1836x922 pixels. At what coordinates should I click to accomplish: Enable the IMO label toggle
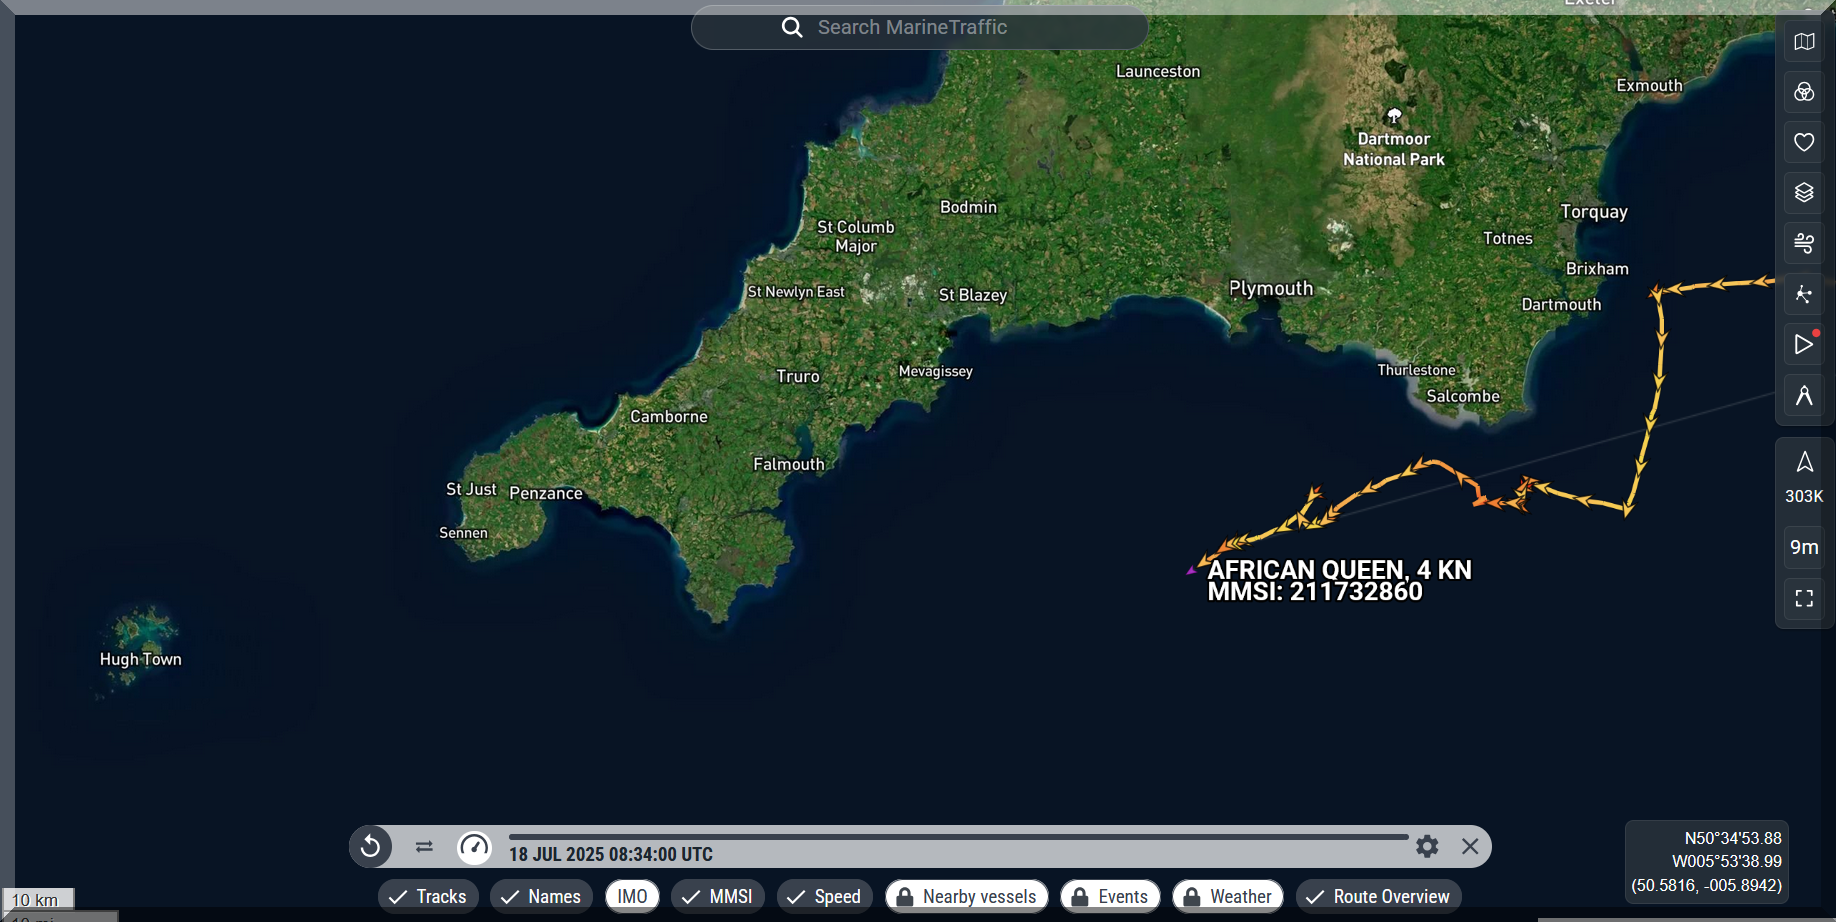tap(632, 896)
